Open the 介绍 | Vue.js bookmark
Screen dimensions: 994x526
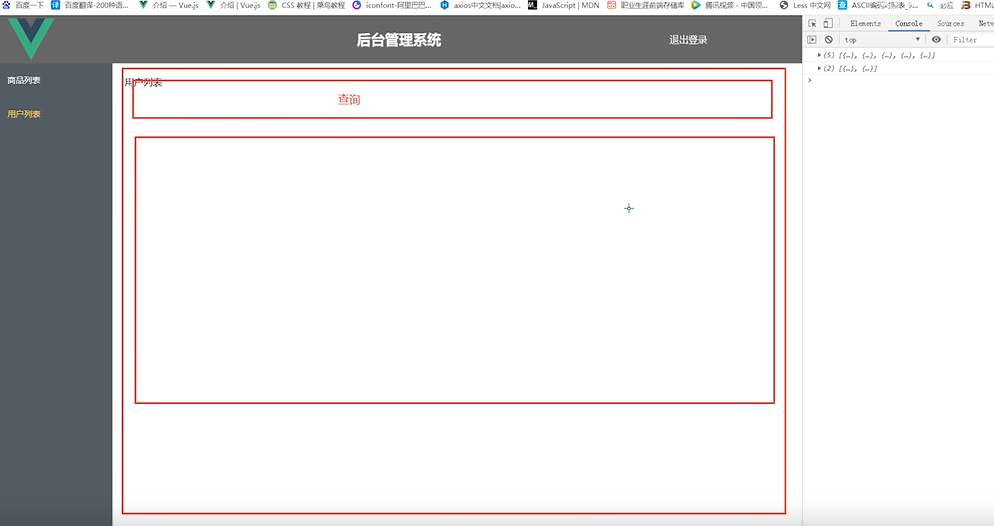pos(233,5)
